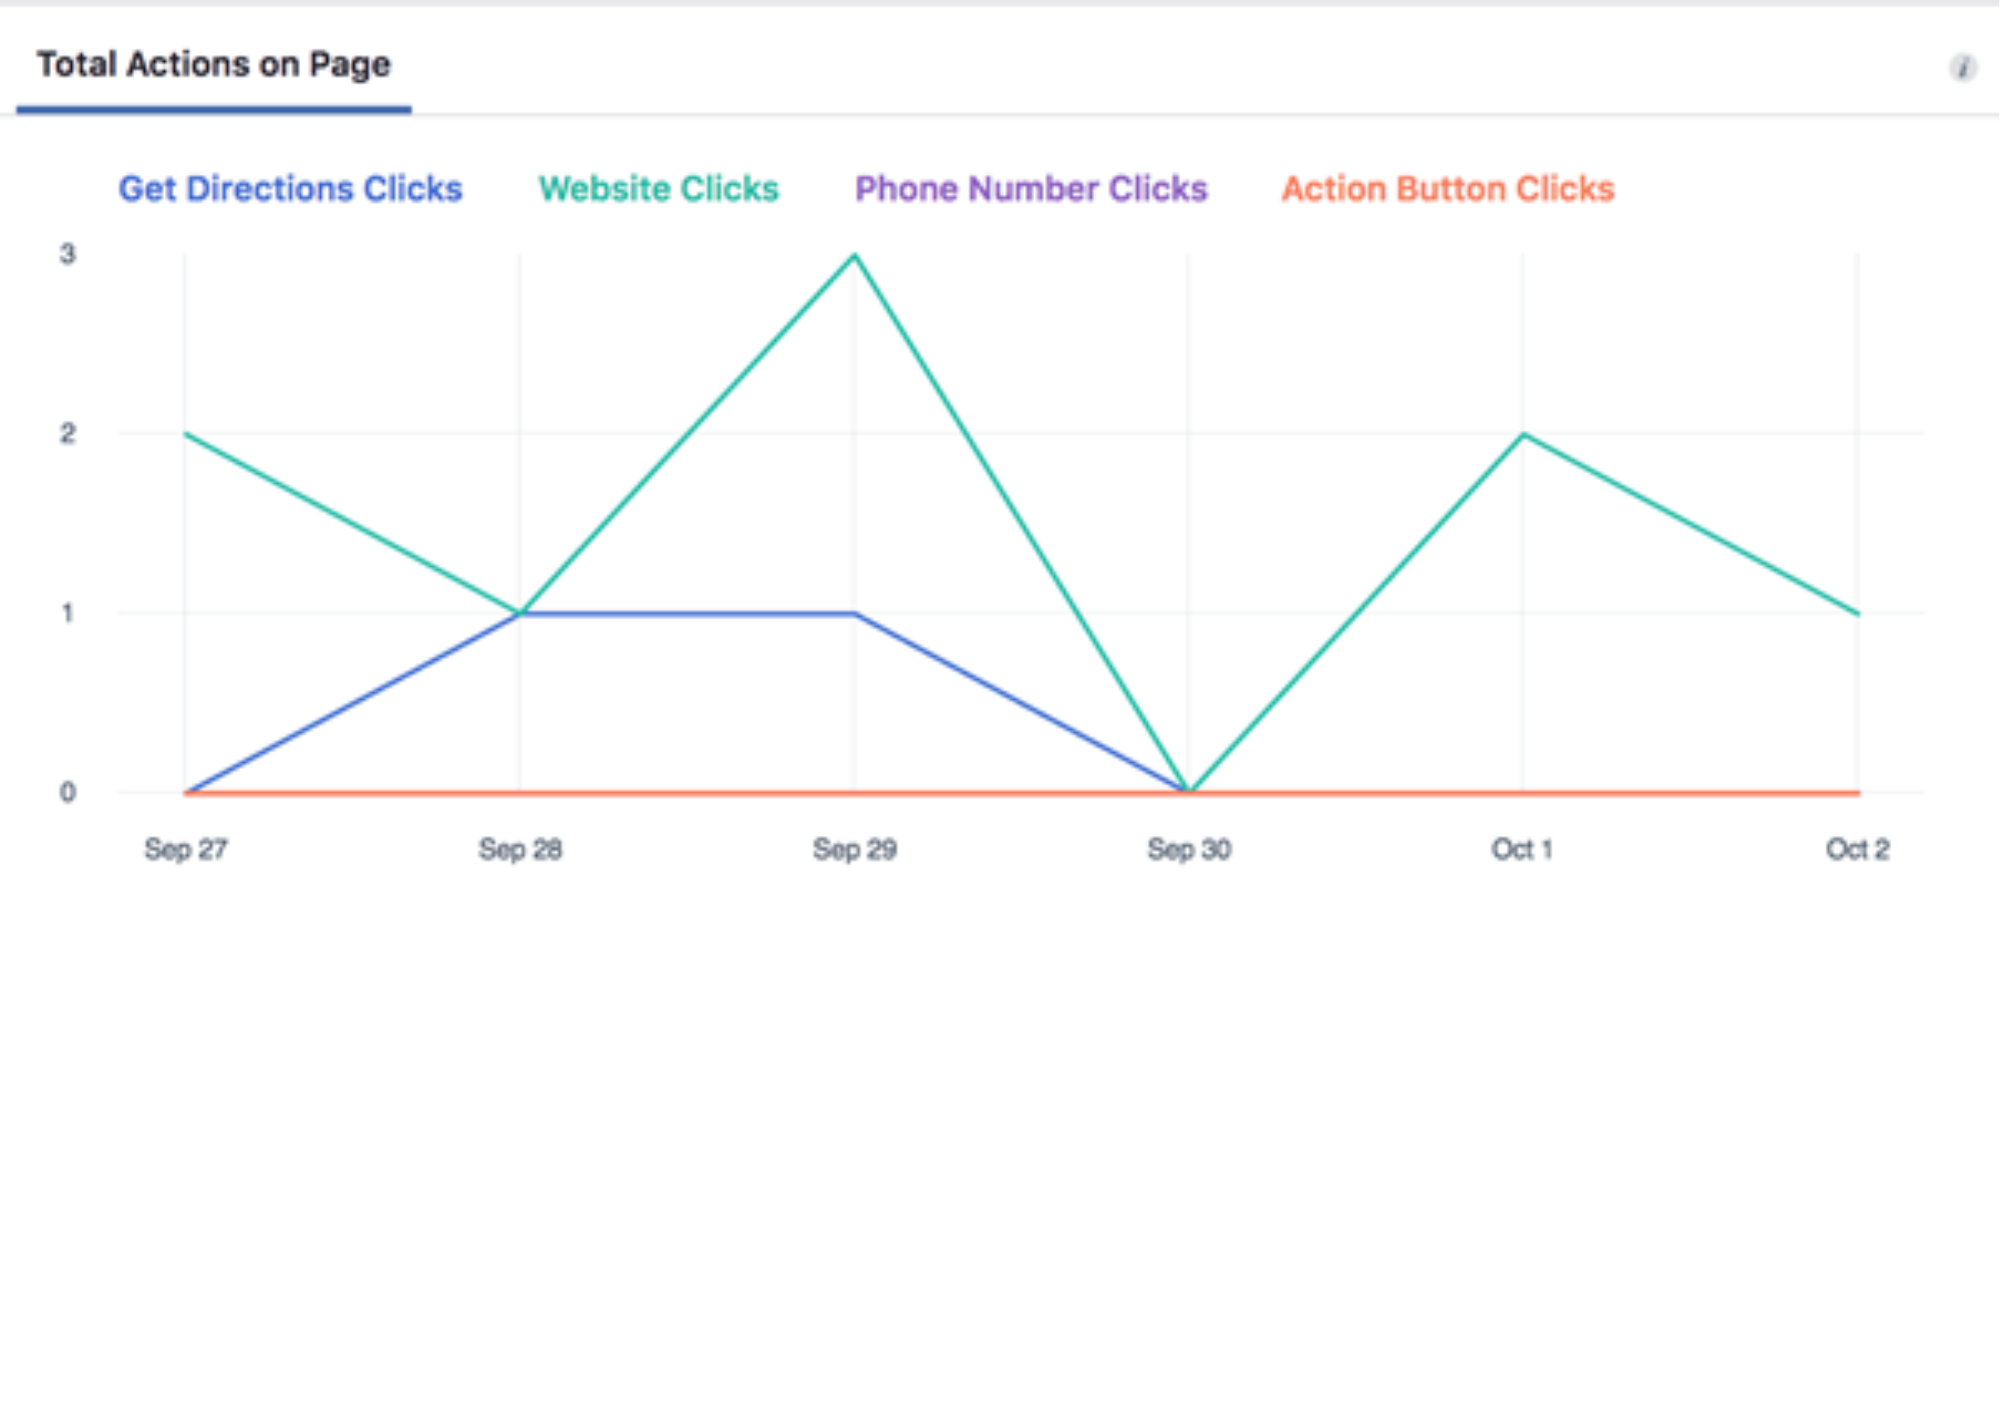Toggle Phone Number Clicks legend series
2000x1414 pixels.
[x=1031, y=189]
